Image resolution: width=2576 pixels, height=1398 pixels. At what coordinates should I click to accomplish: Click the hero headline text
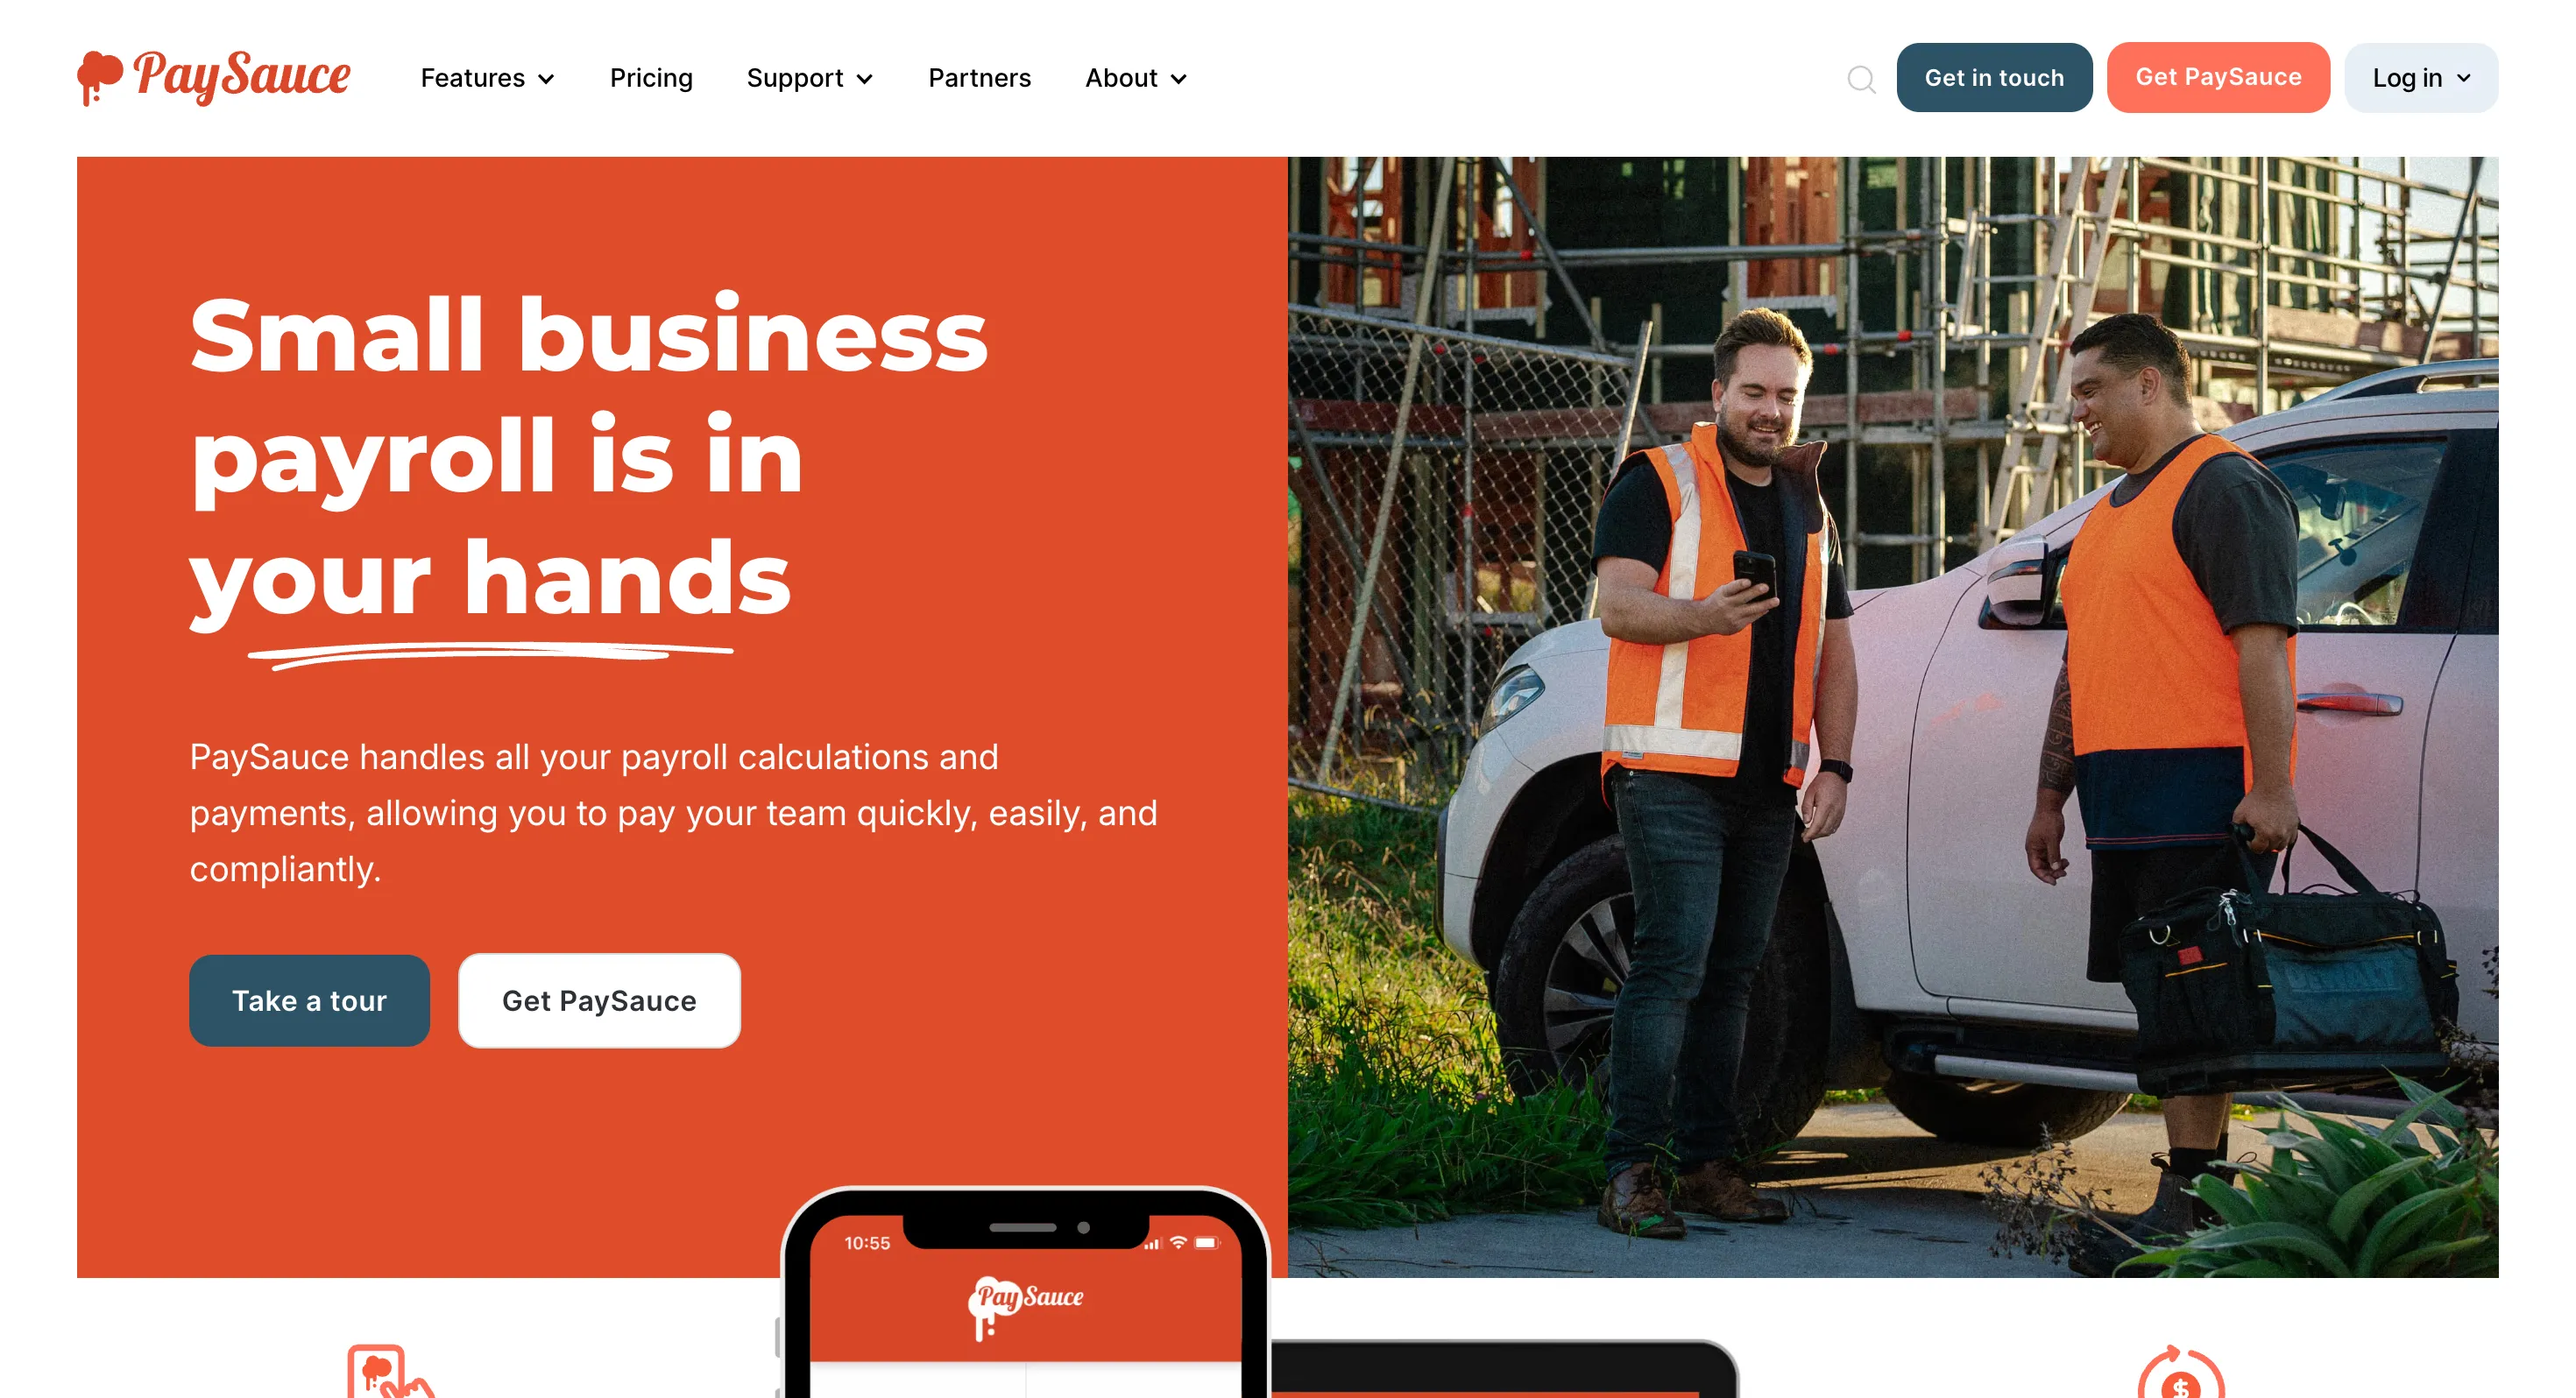[x=588, y=456]
